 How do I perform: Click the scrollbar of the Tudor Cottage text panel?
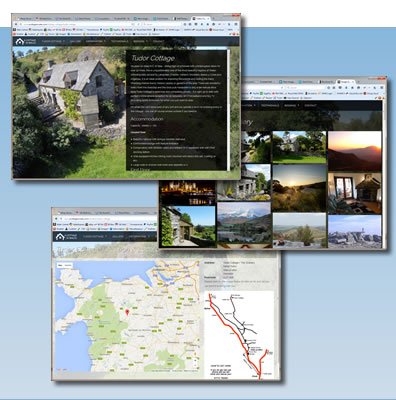(x=228, y=110)
